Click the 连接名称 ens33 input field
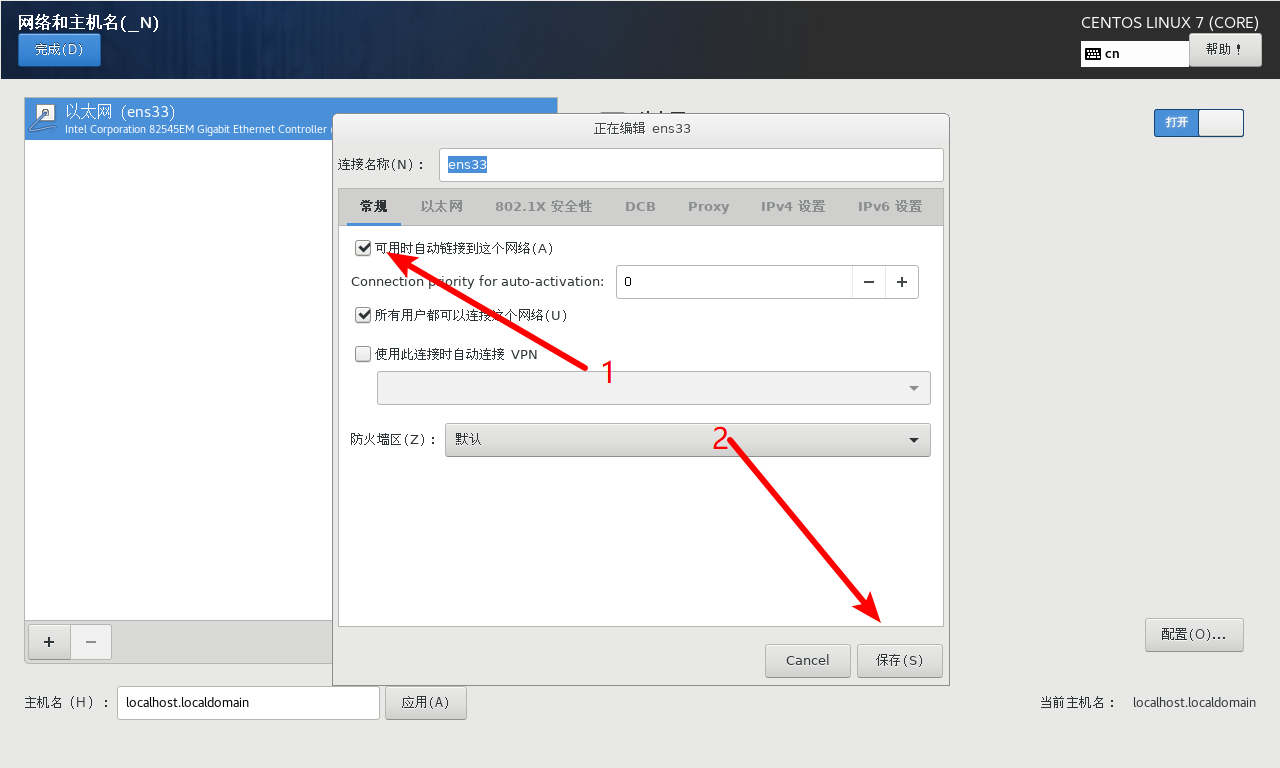The width and height of the screenshot is (1280, 768). click(691, 165)
